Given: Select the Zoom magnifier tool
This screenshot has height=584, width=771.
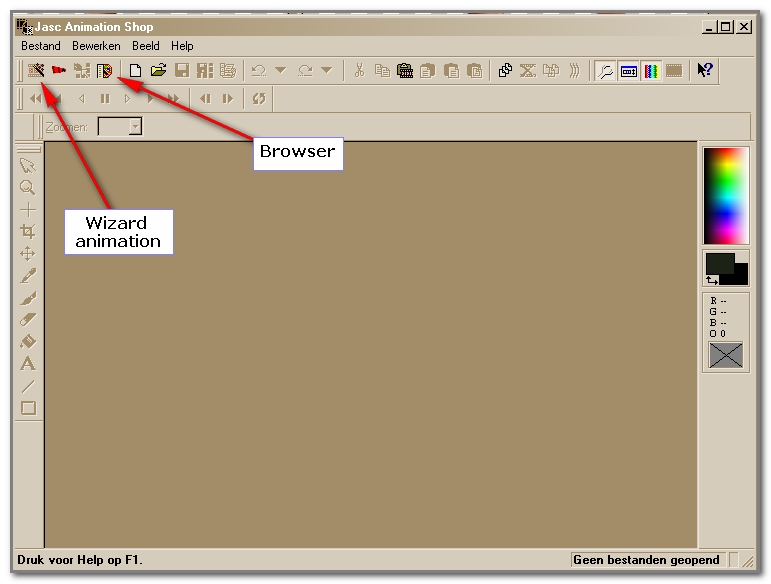Looking at the screenshot, I should (x=28, y=187).
